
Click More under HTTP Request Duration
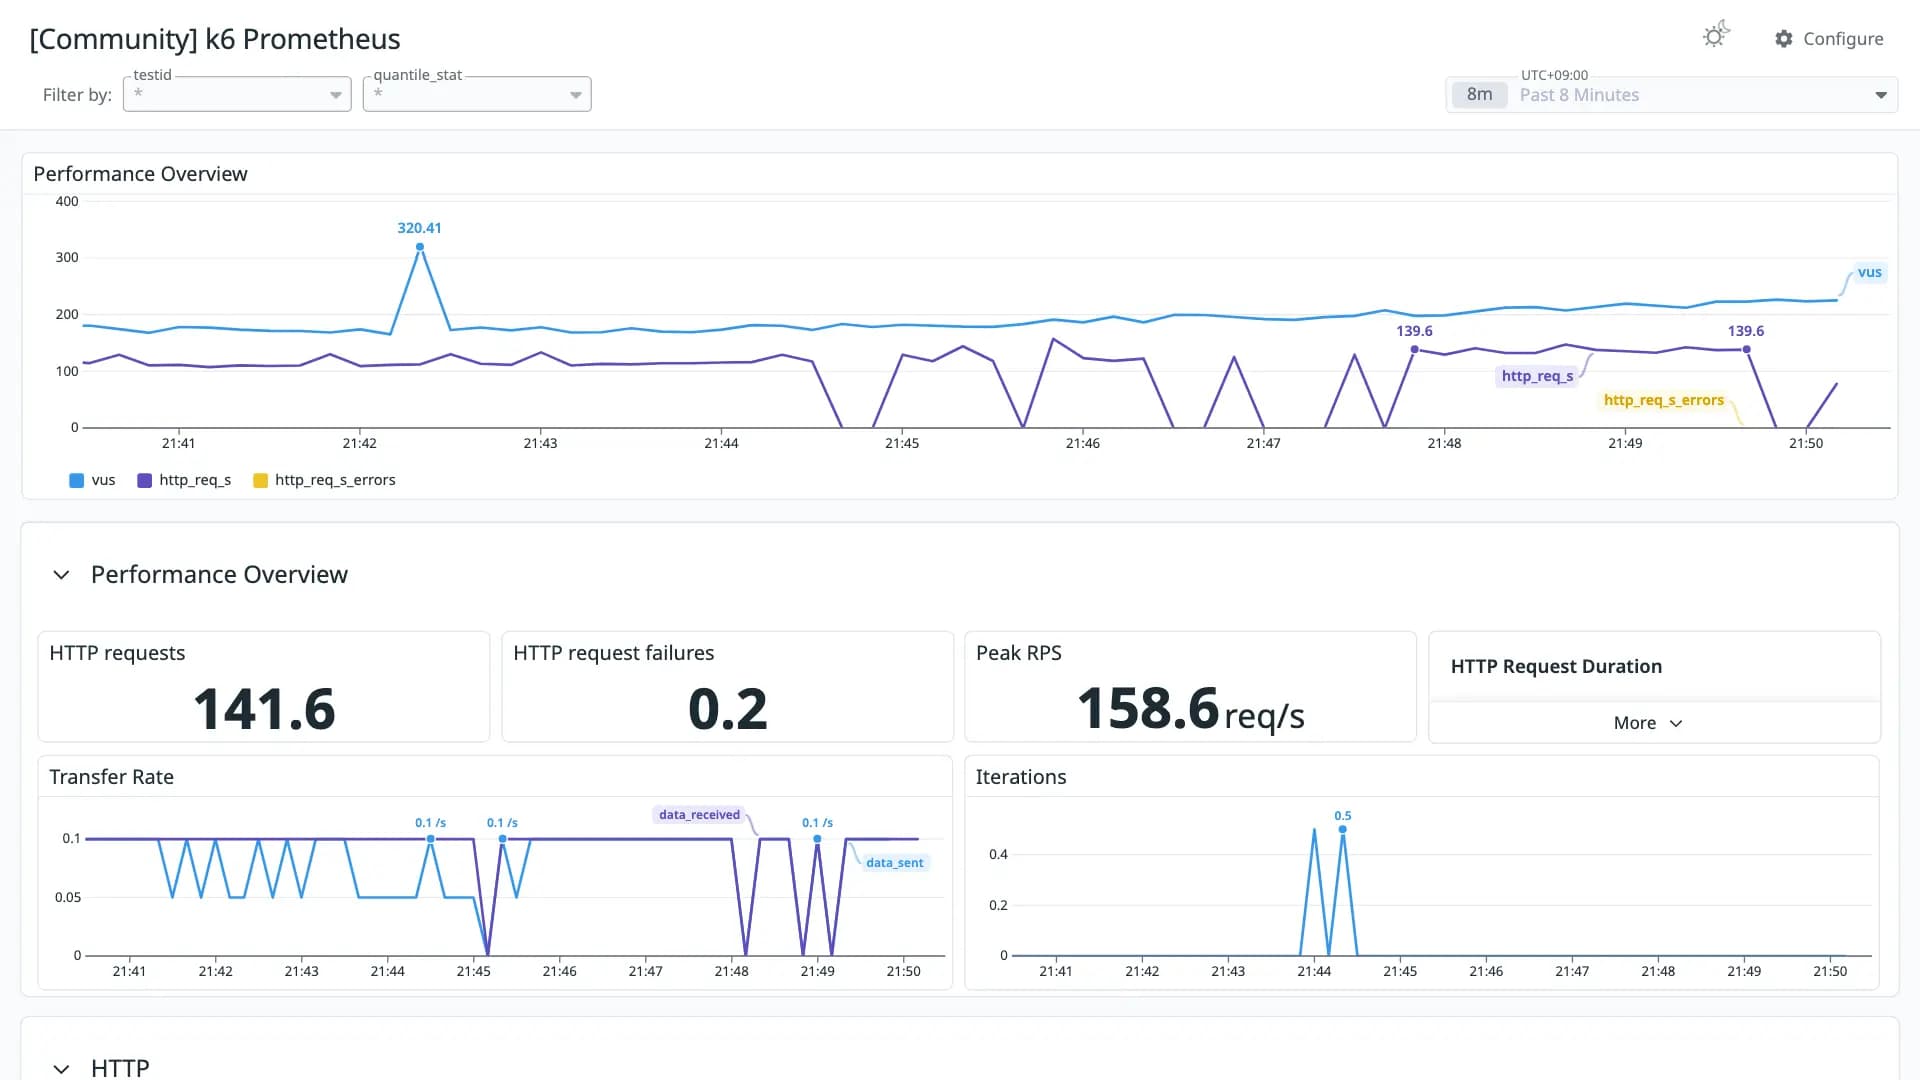coord(1648,723)
